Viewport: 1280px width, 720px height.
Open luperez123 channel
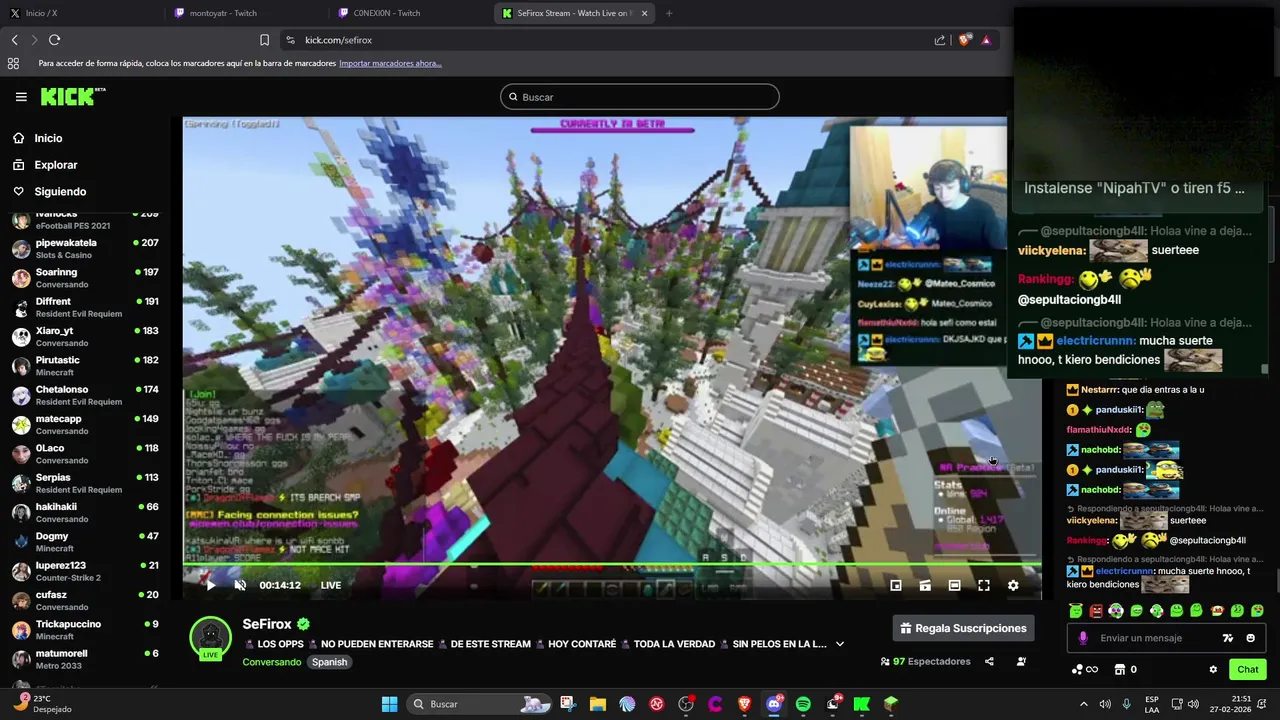[x=85, y=571]
